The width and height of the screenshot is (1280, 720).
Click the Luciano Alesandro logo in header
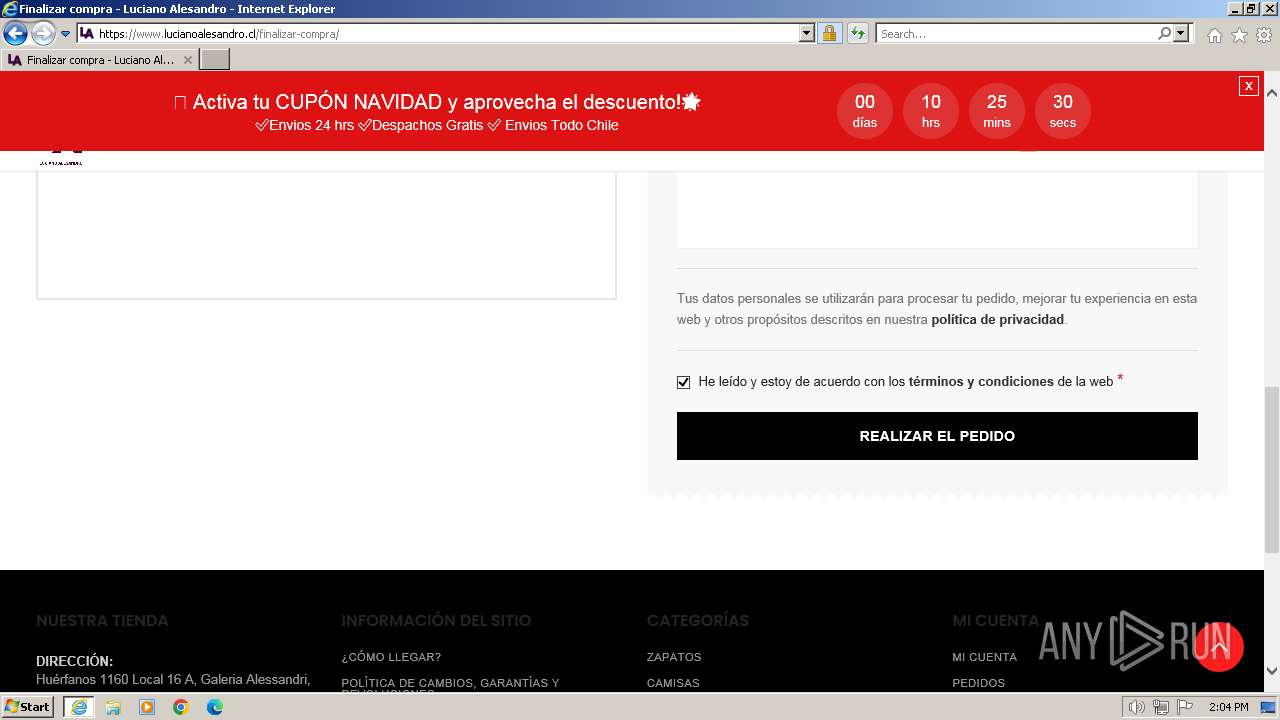point(61,158)
